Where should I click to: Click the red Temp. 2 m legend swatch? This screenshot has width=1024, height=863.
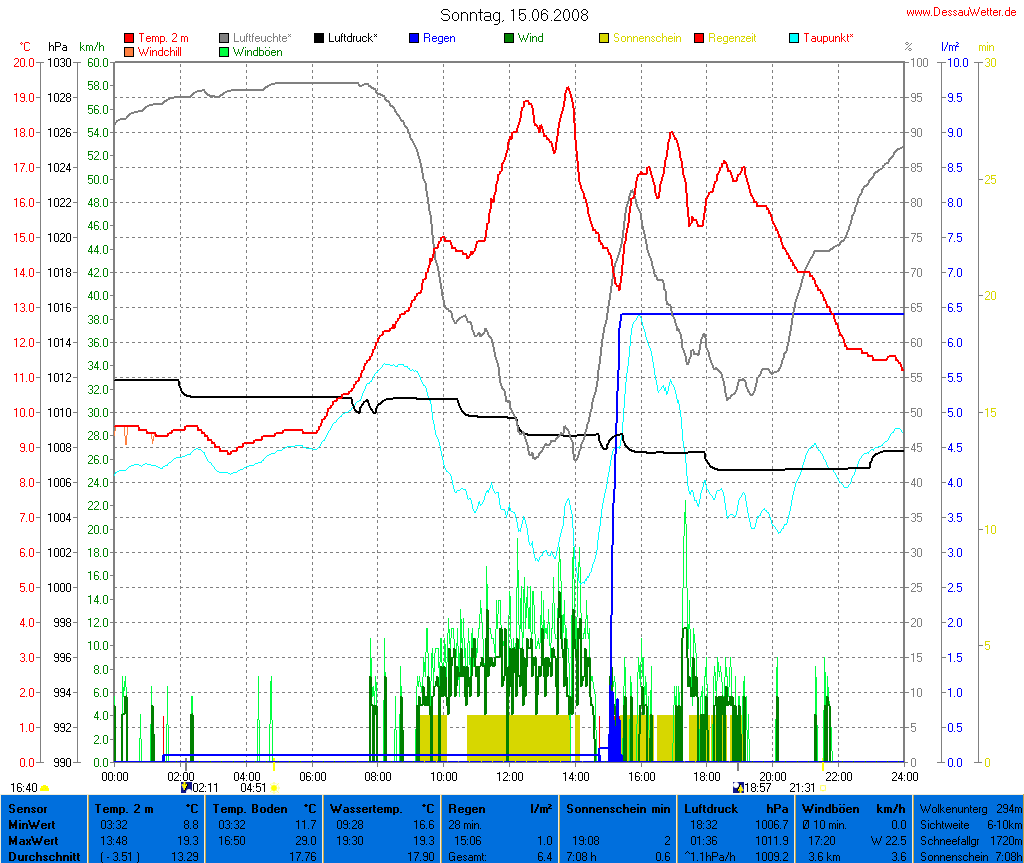[x=129, y=38]
